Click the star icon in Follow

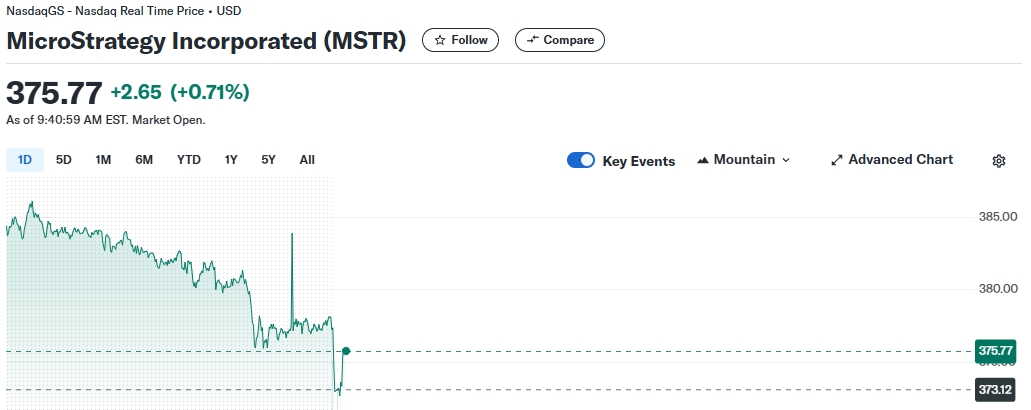tap(439, 40)
